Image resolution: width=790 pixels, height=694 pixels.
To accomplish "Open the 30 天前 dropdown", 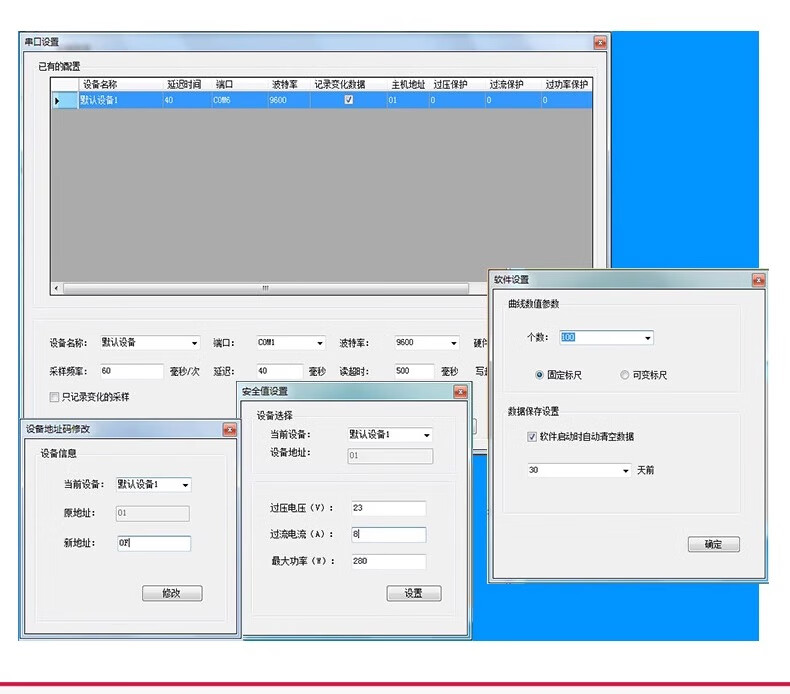I will click(x=626, y=470).
